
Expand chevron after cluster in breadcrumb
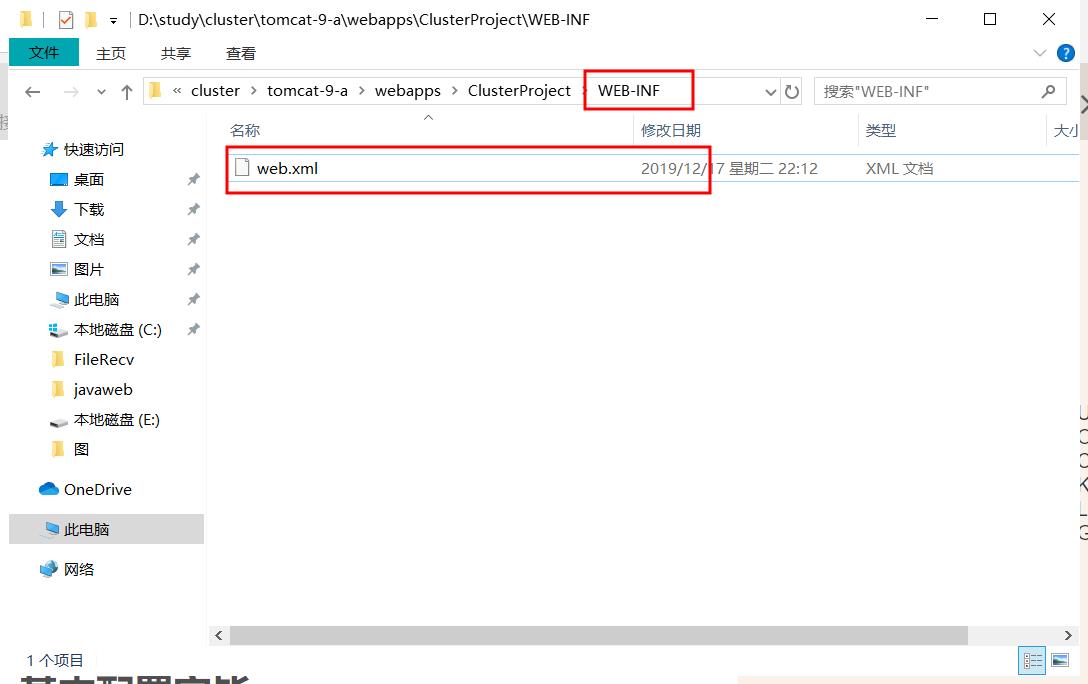point(253,91)
